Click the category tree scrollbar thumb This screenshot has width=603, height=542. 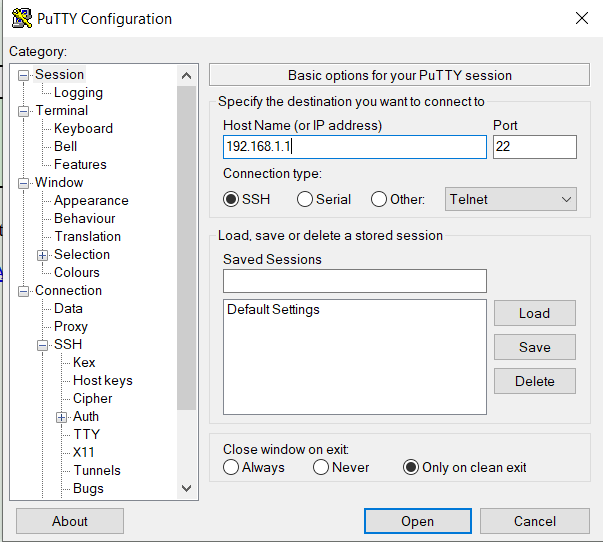click(187, 248)
